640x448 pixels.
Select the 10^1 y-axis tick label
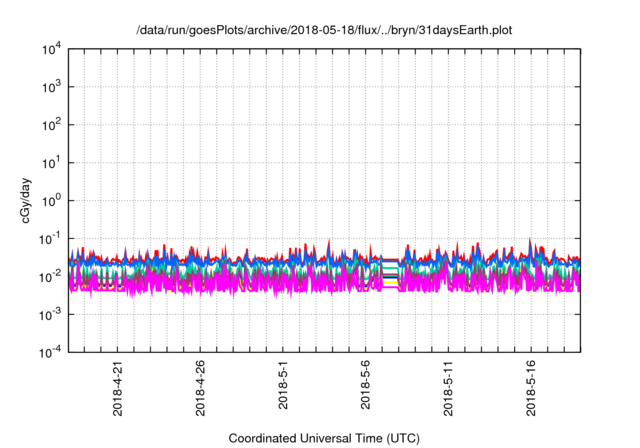53,162
